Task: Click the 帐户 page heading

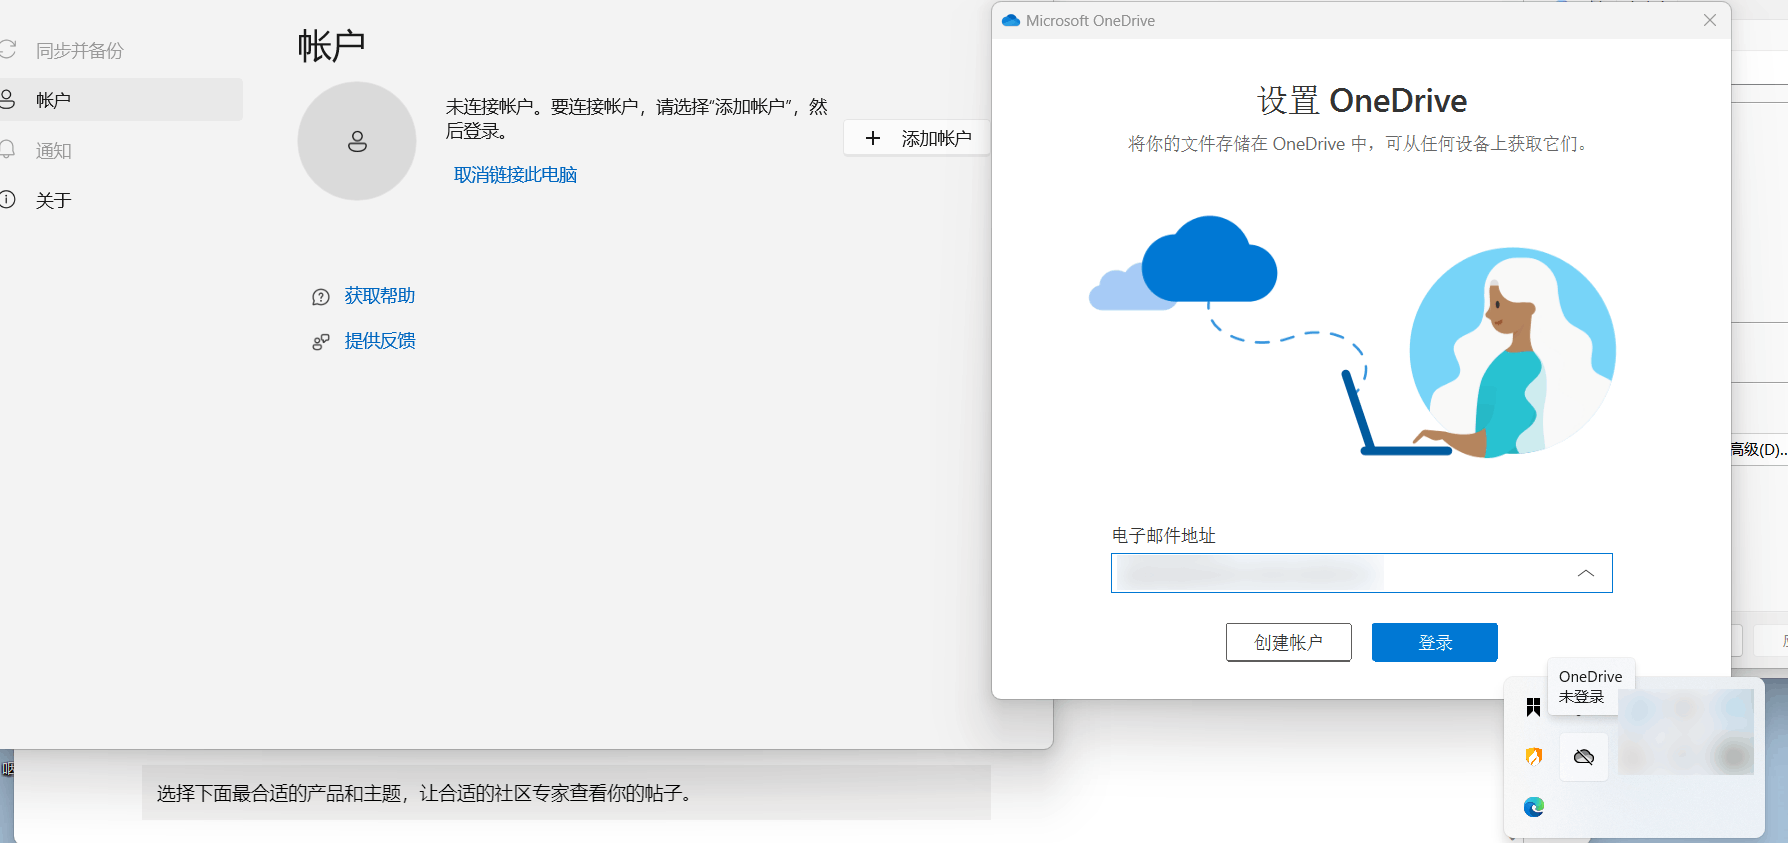Action: tap(332, 46)
